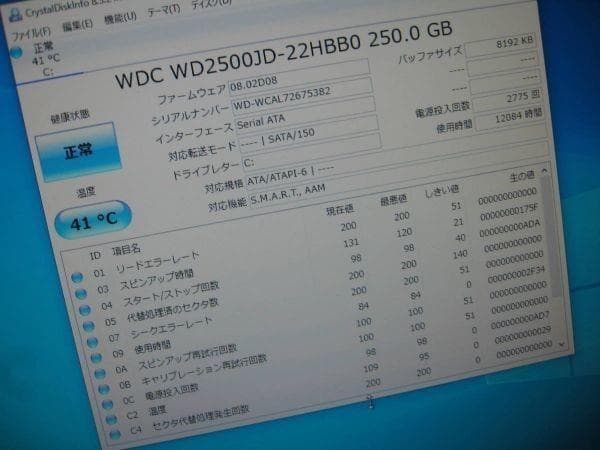
Task: Click the 生の値 column header
Action: coord(522,176)
